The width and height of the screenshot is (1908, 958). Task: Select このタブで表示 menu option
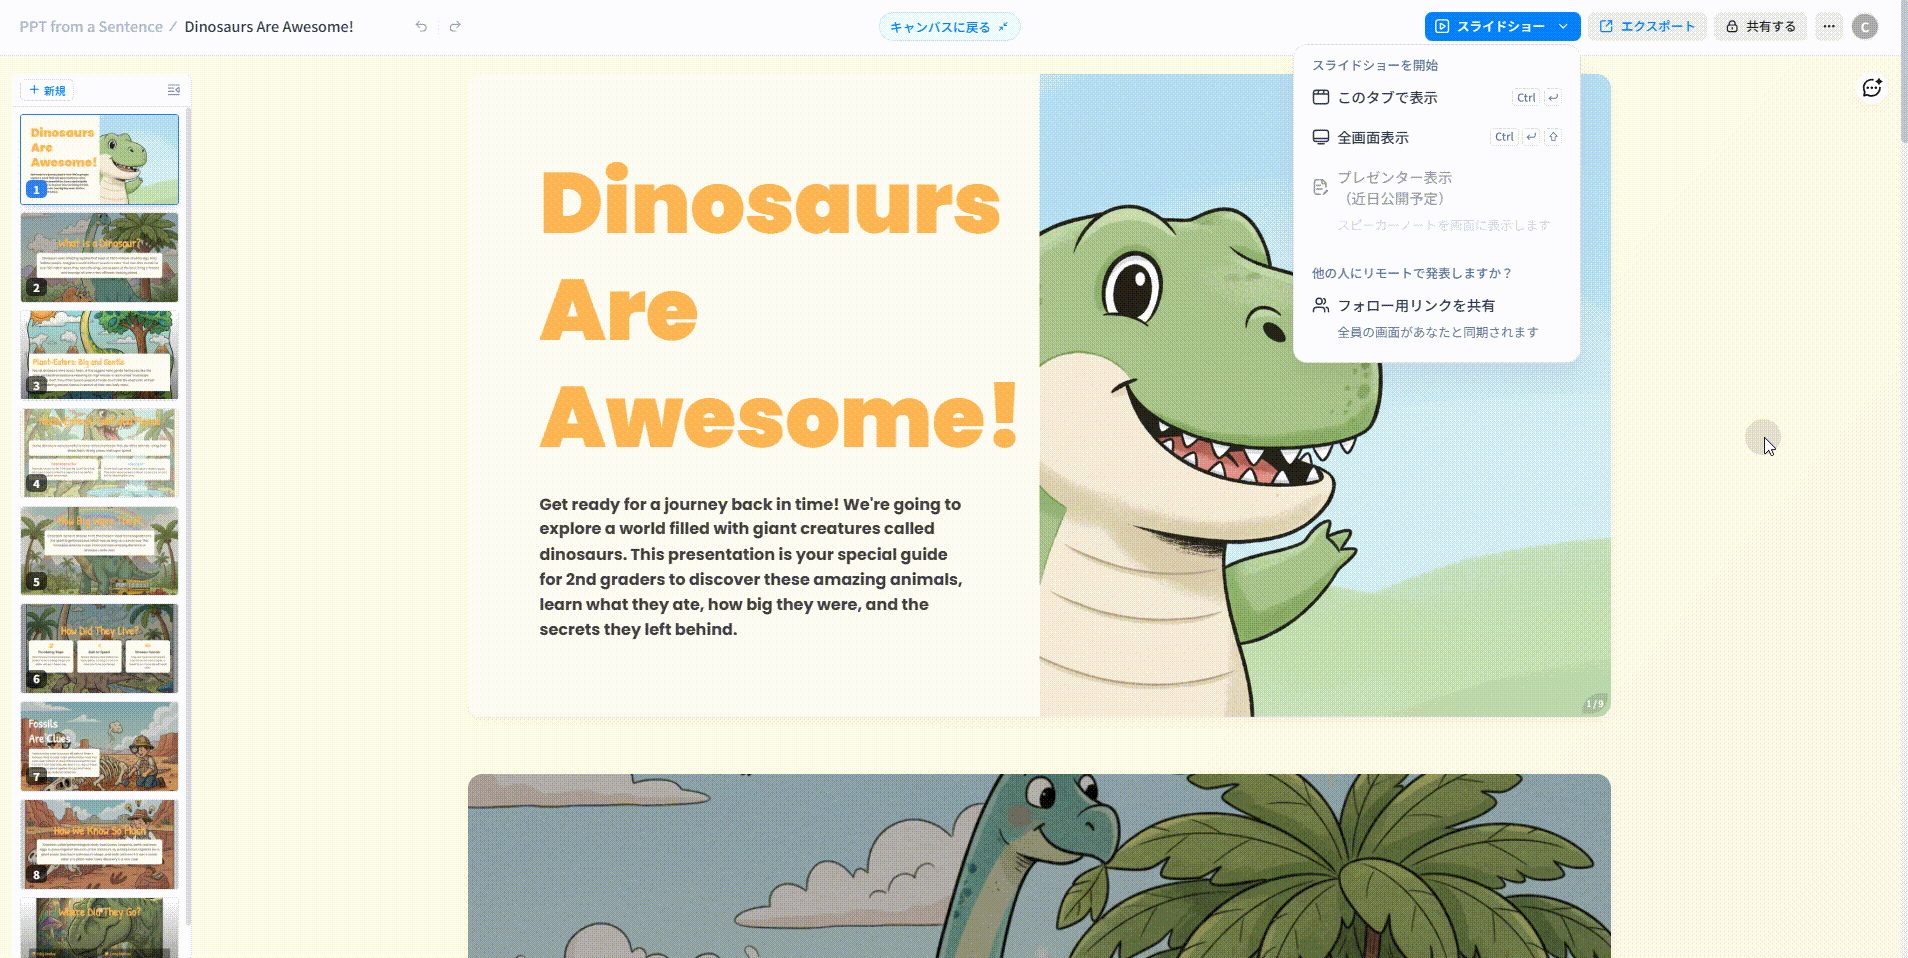tap(1387, 98)
